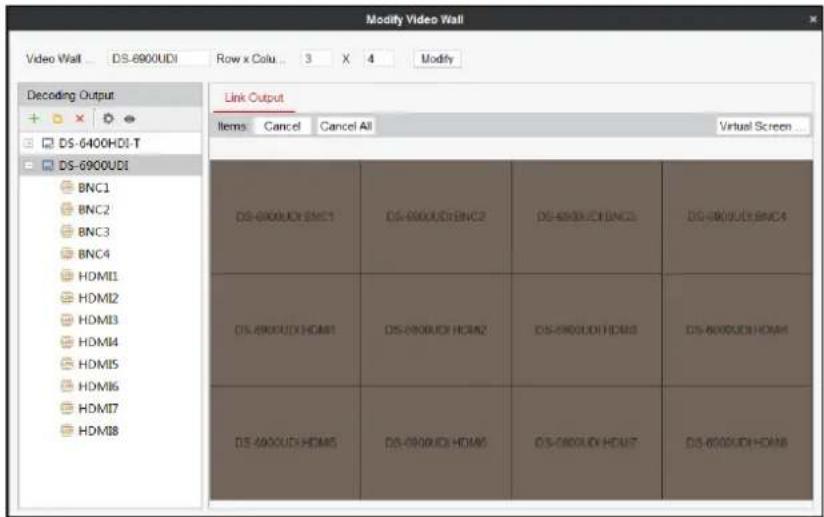Click the Video Wall name field
824x517 pixels.
(x=158, y=59)
